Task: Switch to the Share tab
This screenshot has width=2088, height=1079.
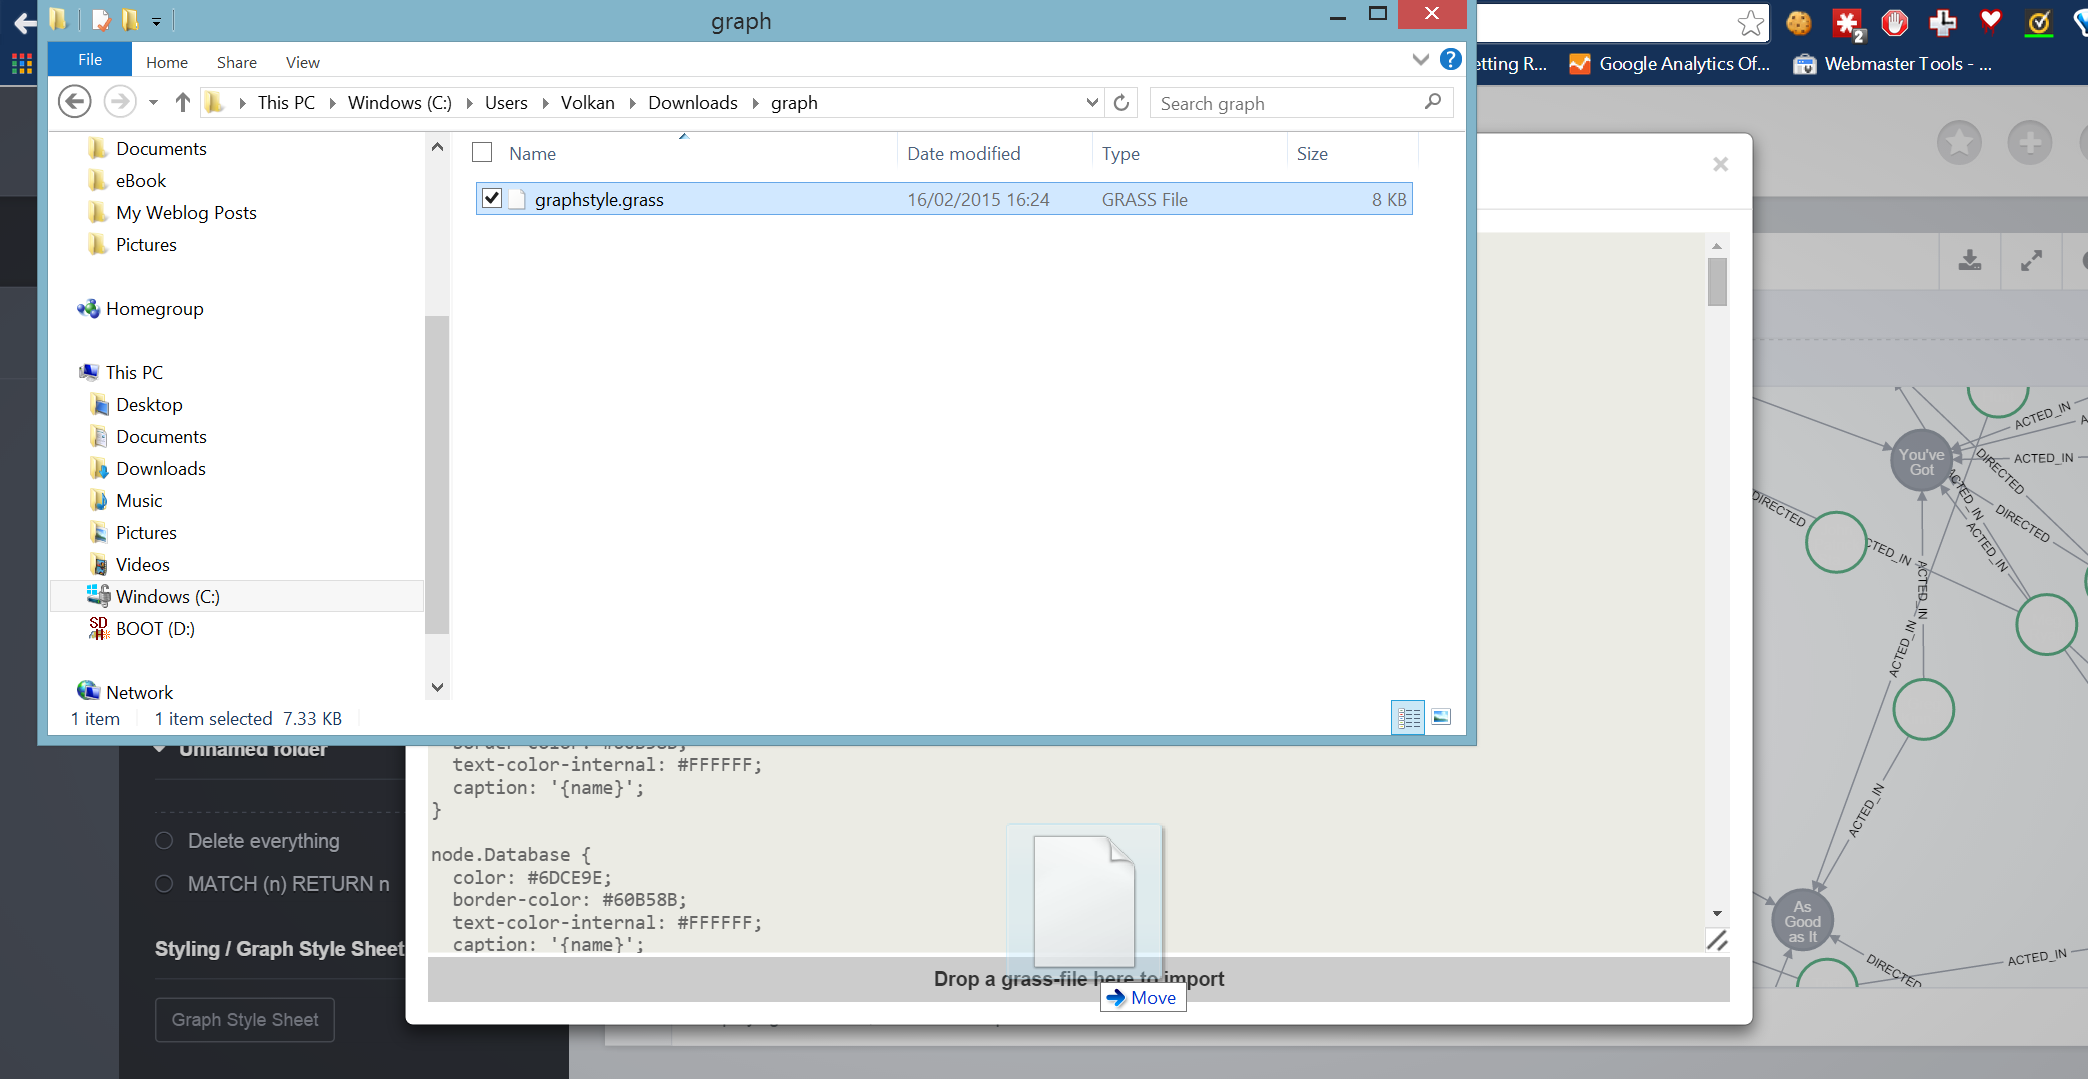Action: click(x=236, y=61)
